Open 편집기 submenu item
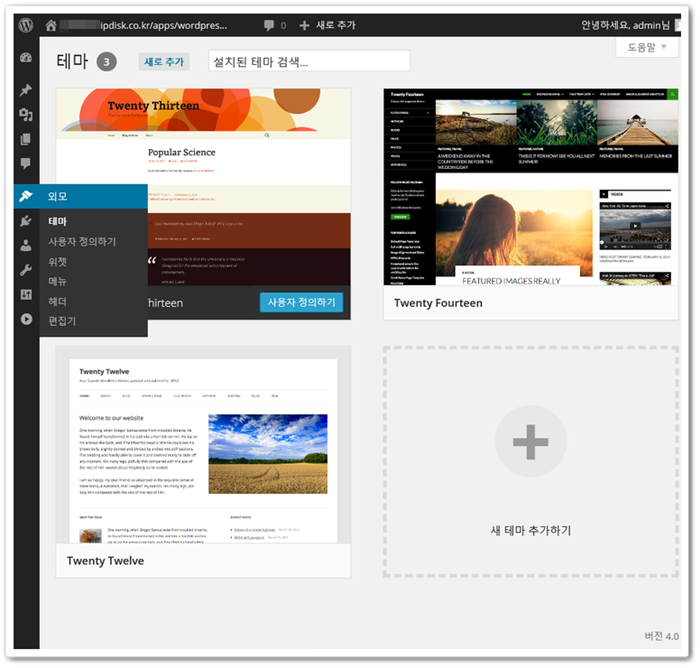This screenshot has width=700, height=668. 62,321
